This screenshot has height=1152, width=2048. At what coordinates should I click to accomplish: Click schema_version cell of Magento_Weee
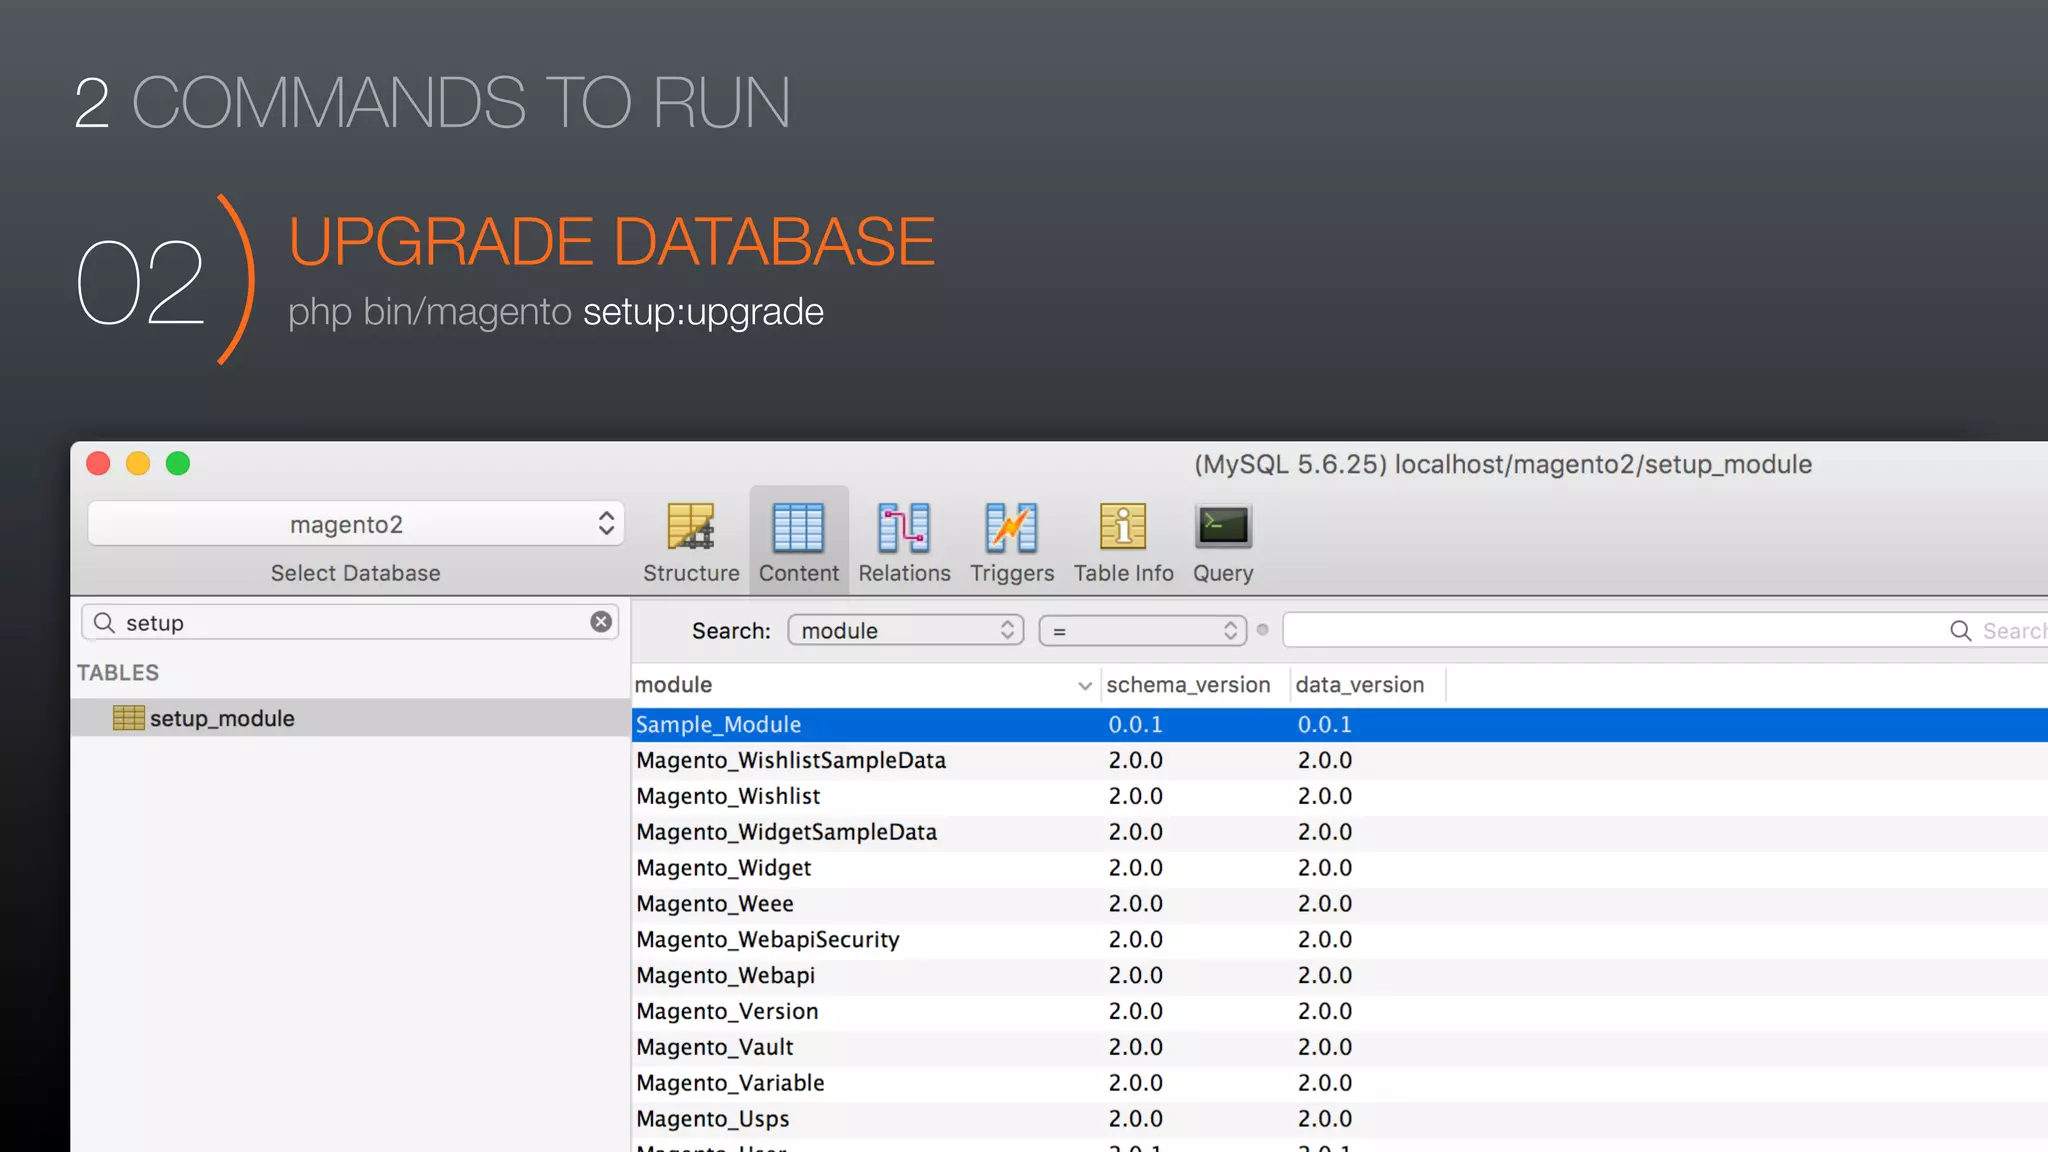1135,904
